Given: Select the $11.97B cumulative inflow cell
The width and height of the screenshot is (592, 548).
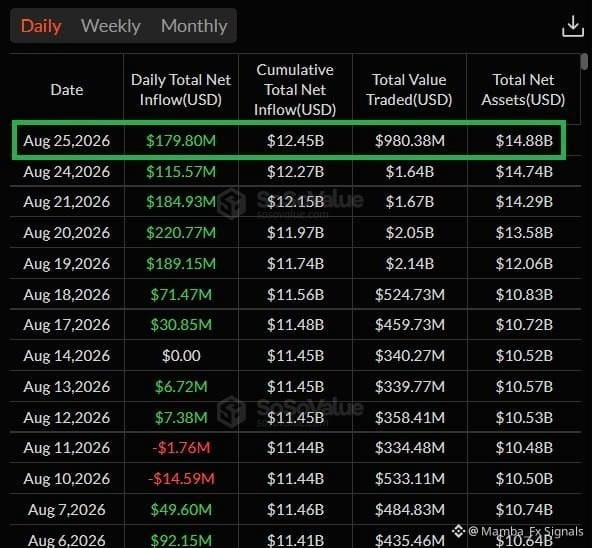Looking at the screenshot, I should (295, 233).
